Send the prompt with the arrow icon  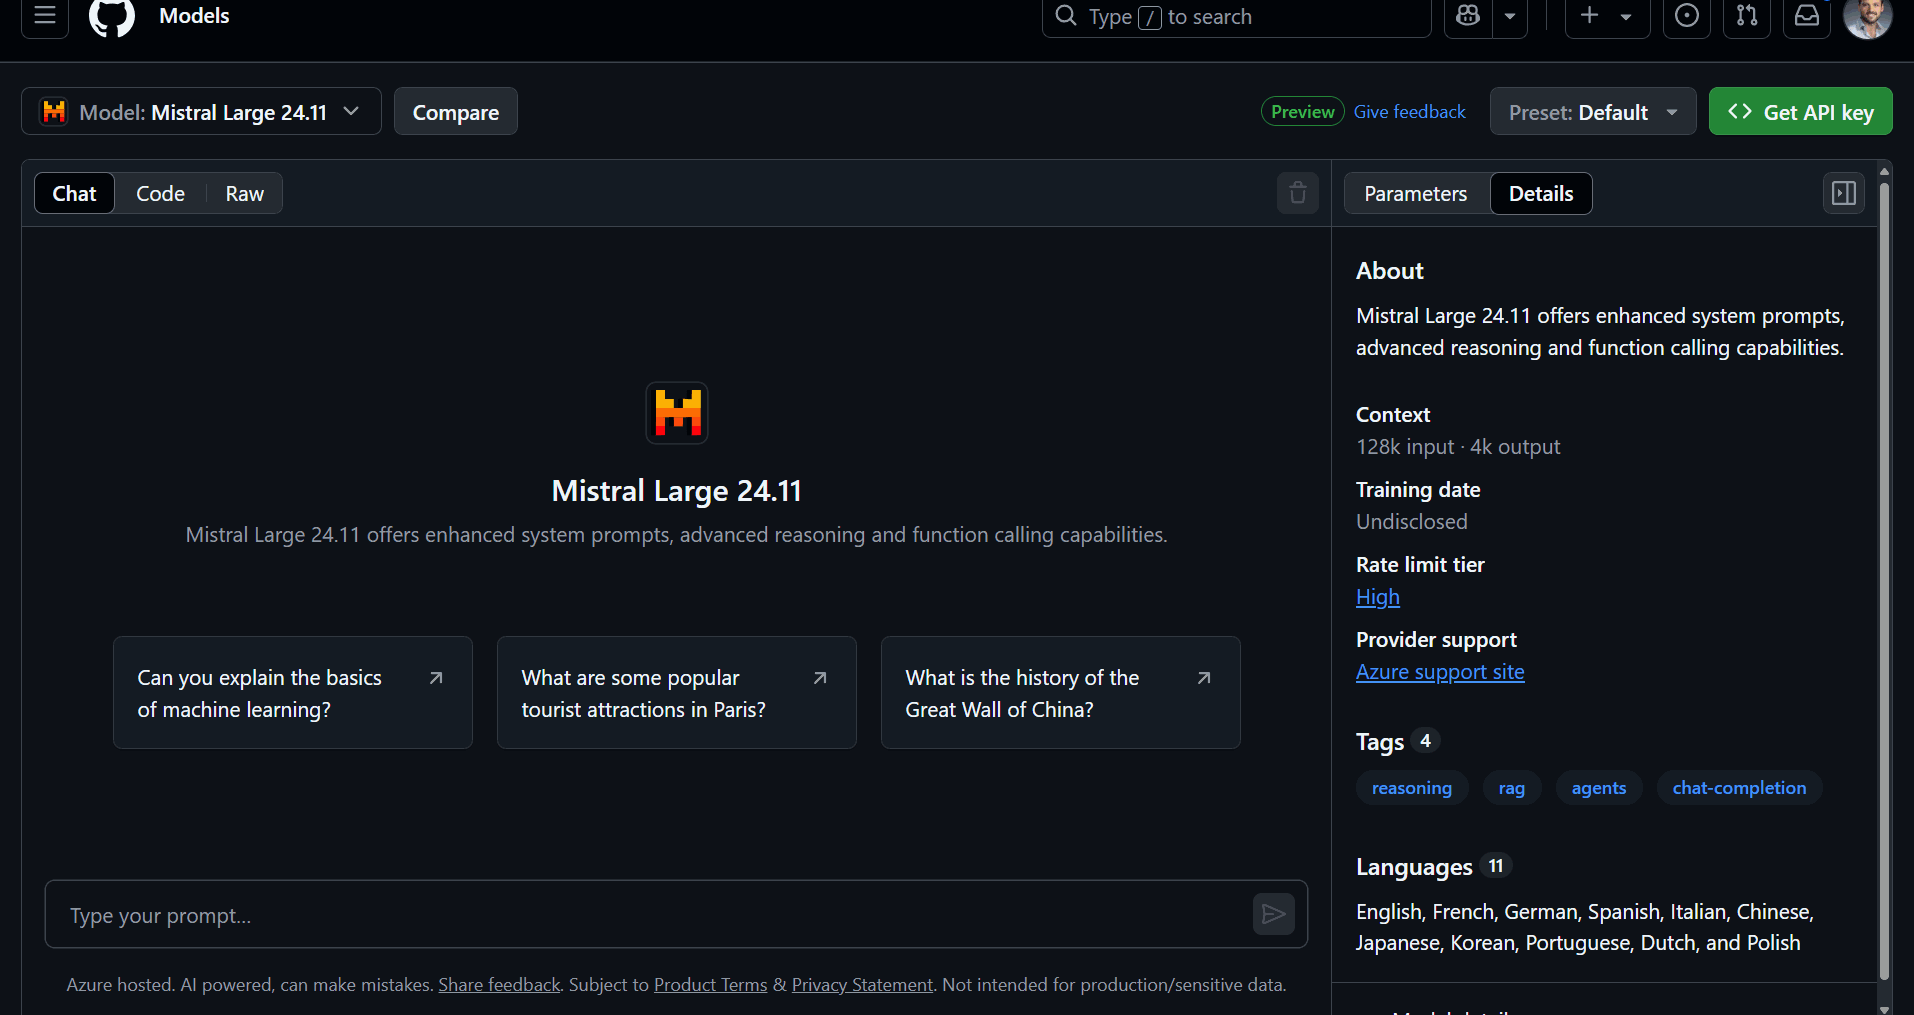click(x=1274, y=914)
